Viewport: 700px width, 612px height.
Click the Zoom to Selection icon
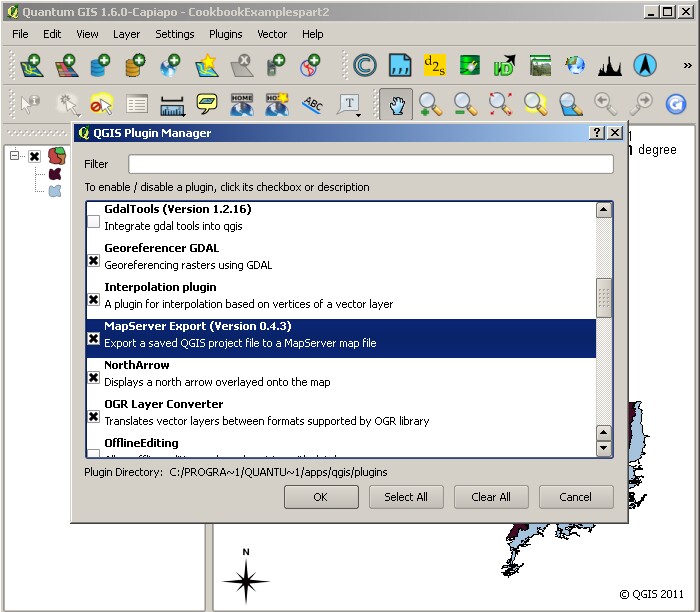[535, 104]
